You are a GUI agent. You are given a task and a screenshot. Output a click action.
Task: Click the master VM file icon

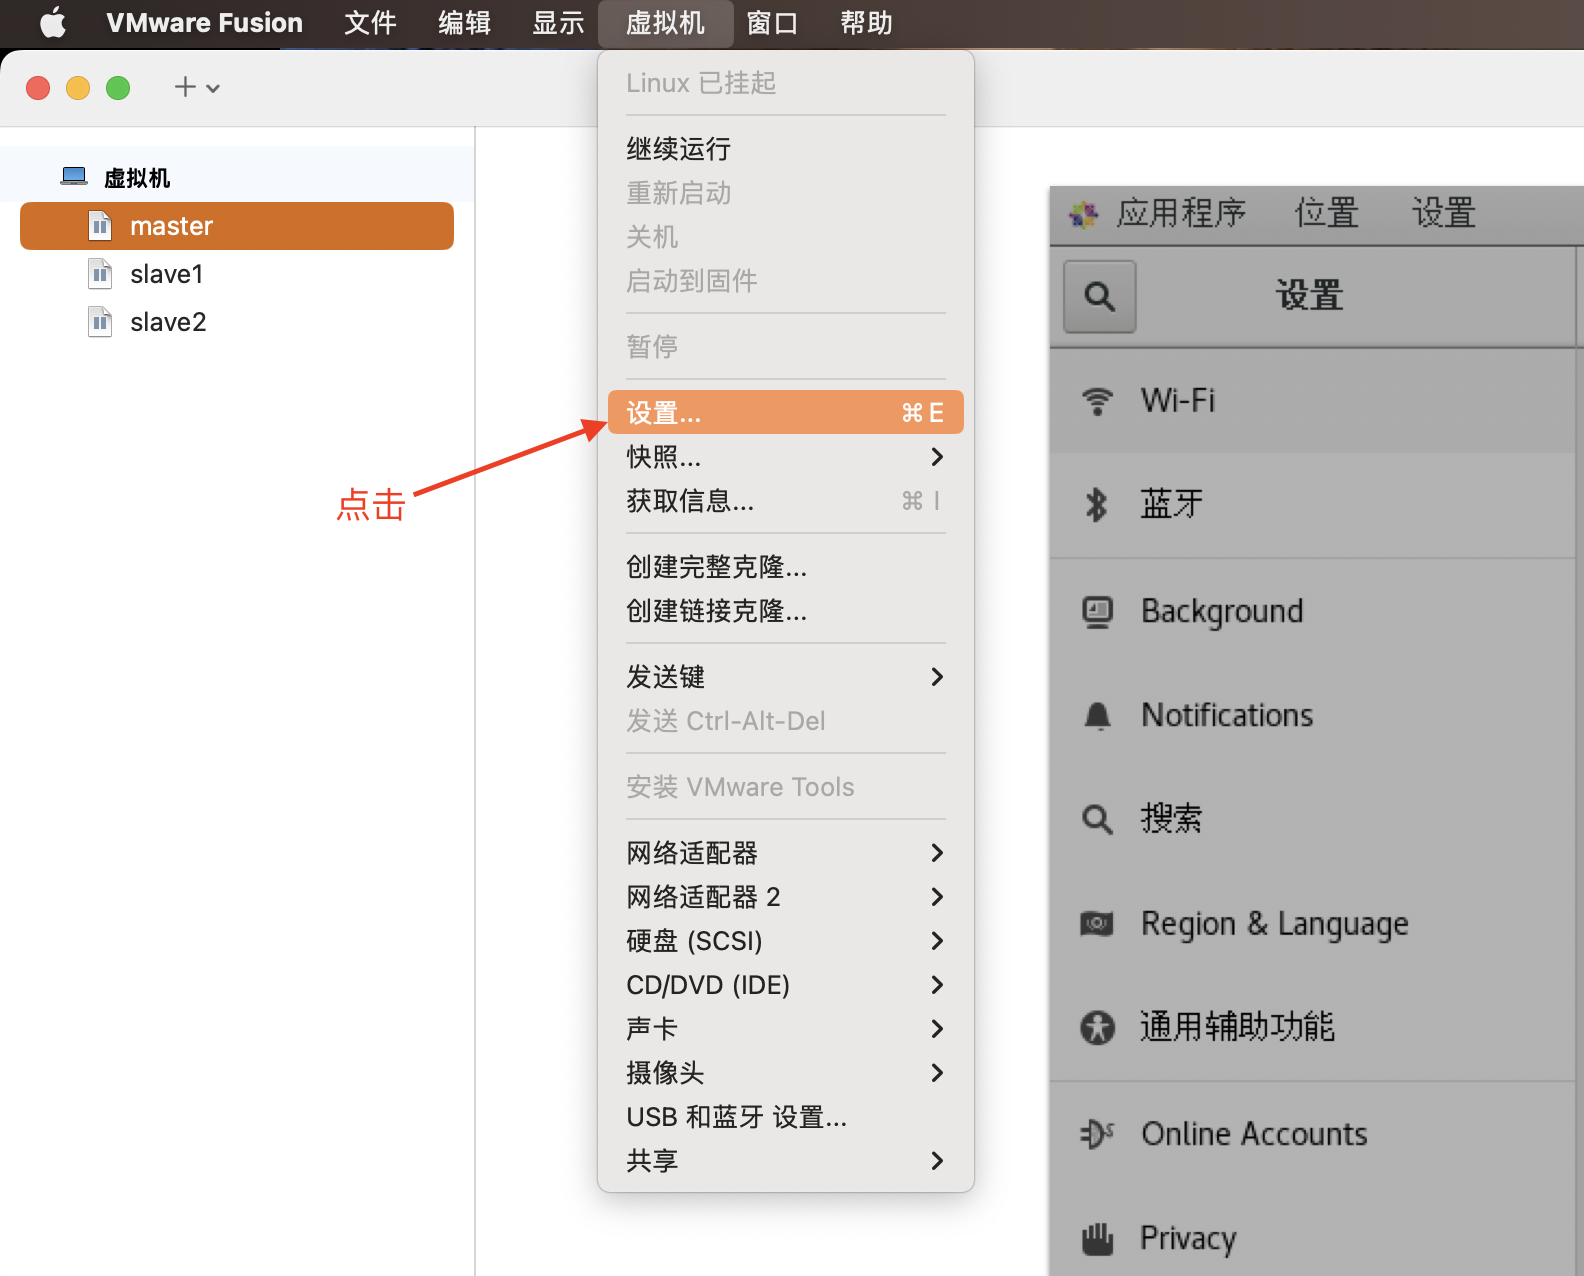click(x=100, y=226)
